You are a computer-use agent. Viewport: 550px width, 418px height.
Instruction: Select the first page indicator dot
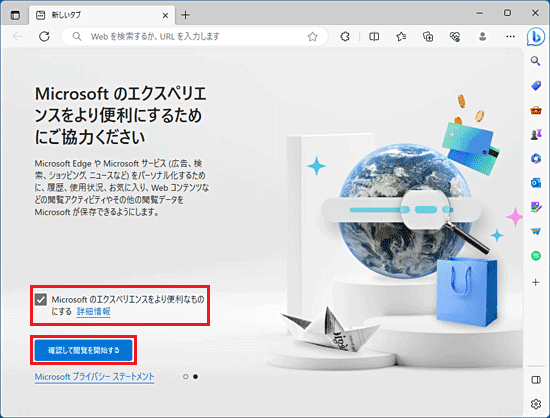click(186, 377)
